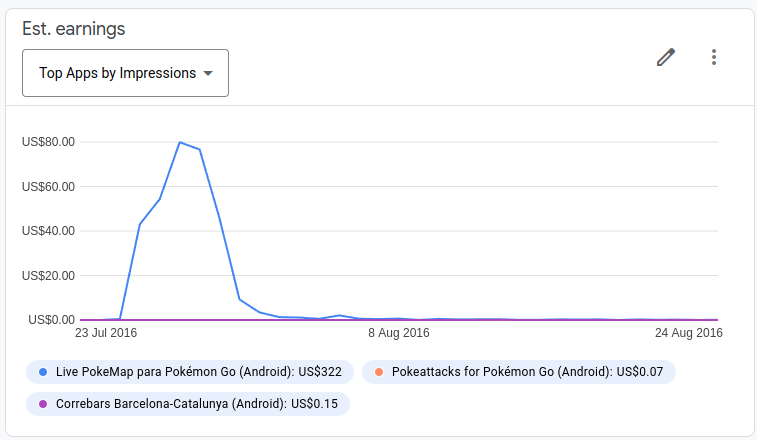Click the dropdown arrow beside Top Apps
Image resolution: width=757 pixels, height=440 pixels.
pos(208,73)
